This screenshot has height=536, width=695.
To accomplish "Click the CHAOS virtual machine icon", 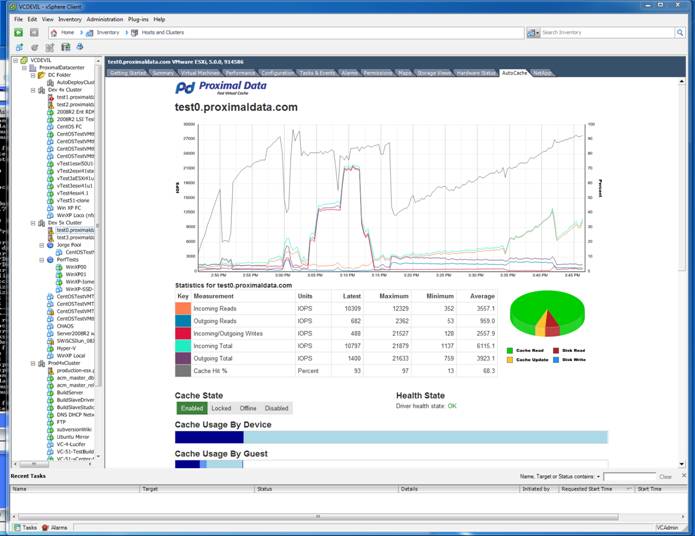I will point(51,326).
